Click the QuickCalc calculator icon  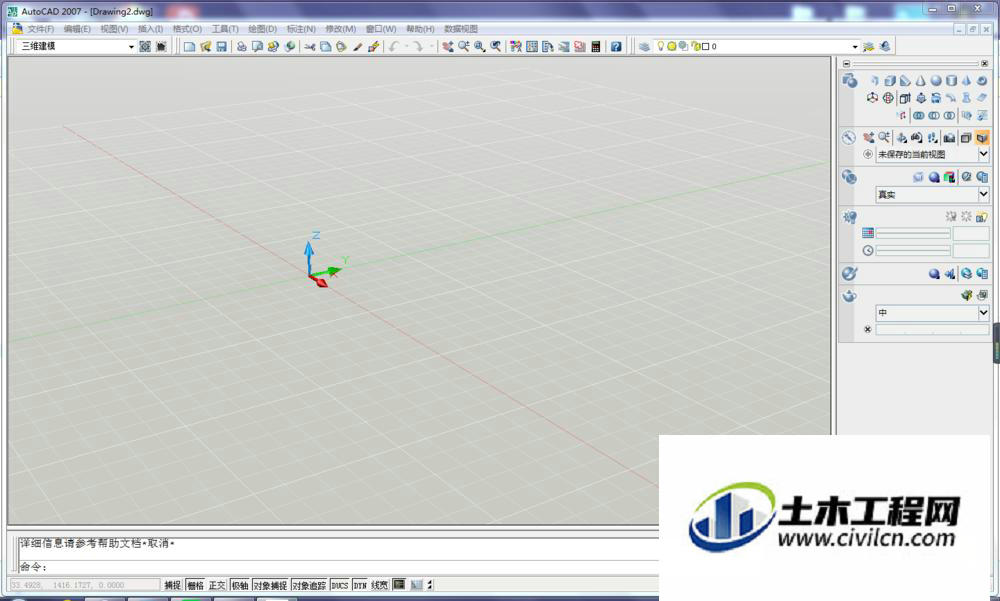pyautogui.click(x=596, y=47)
